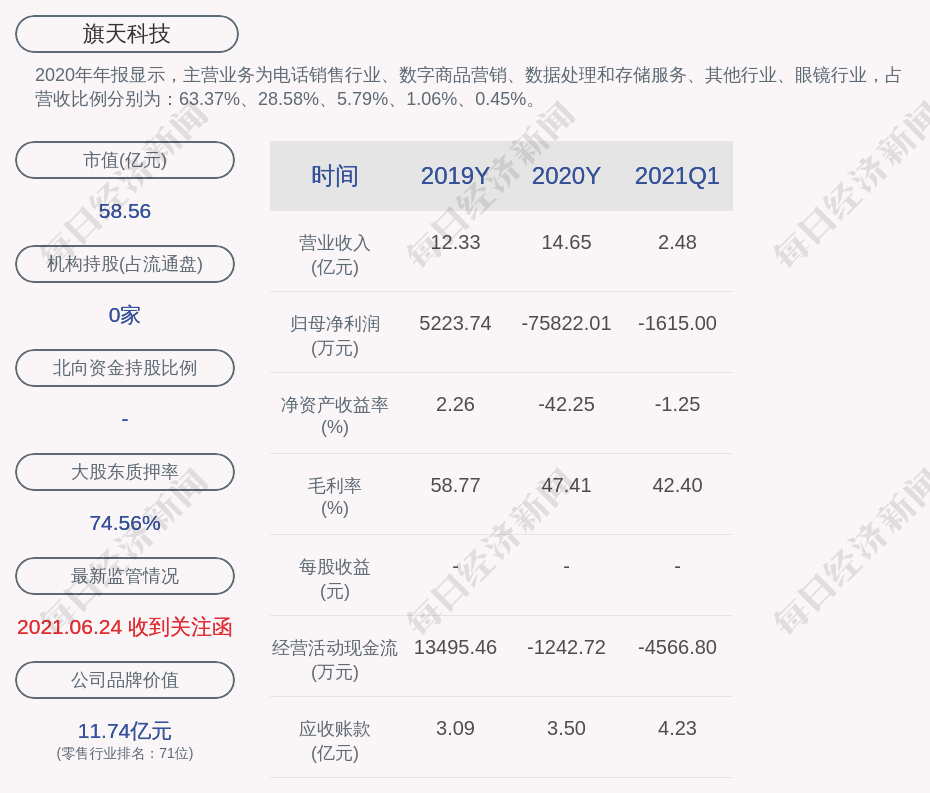Click brand value 11.74亿元
The width and height of the screenshot is (930, 793).
pyautogui.click(x=125, y=731)
